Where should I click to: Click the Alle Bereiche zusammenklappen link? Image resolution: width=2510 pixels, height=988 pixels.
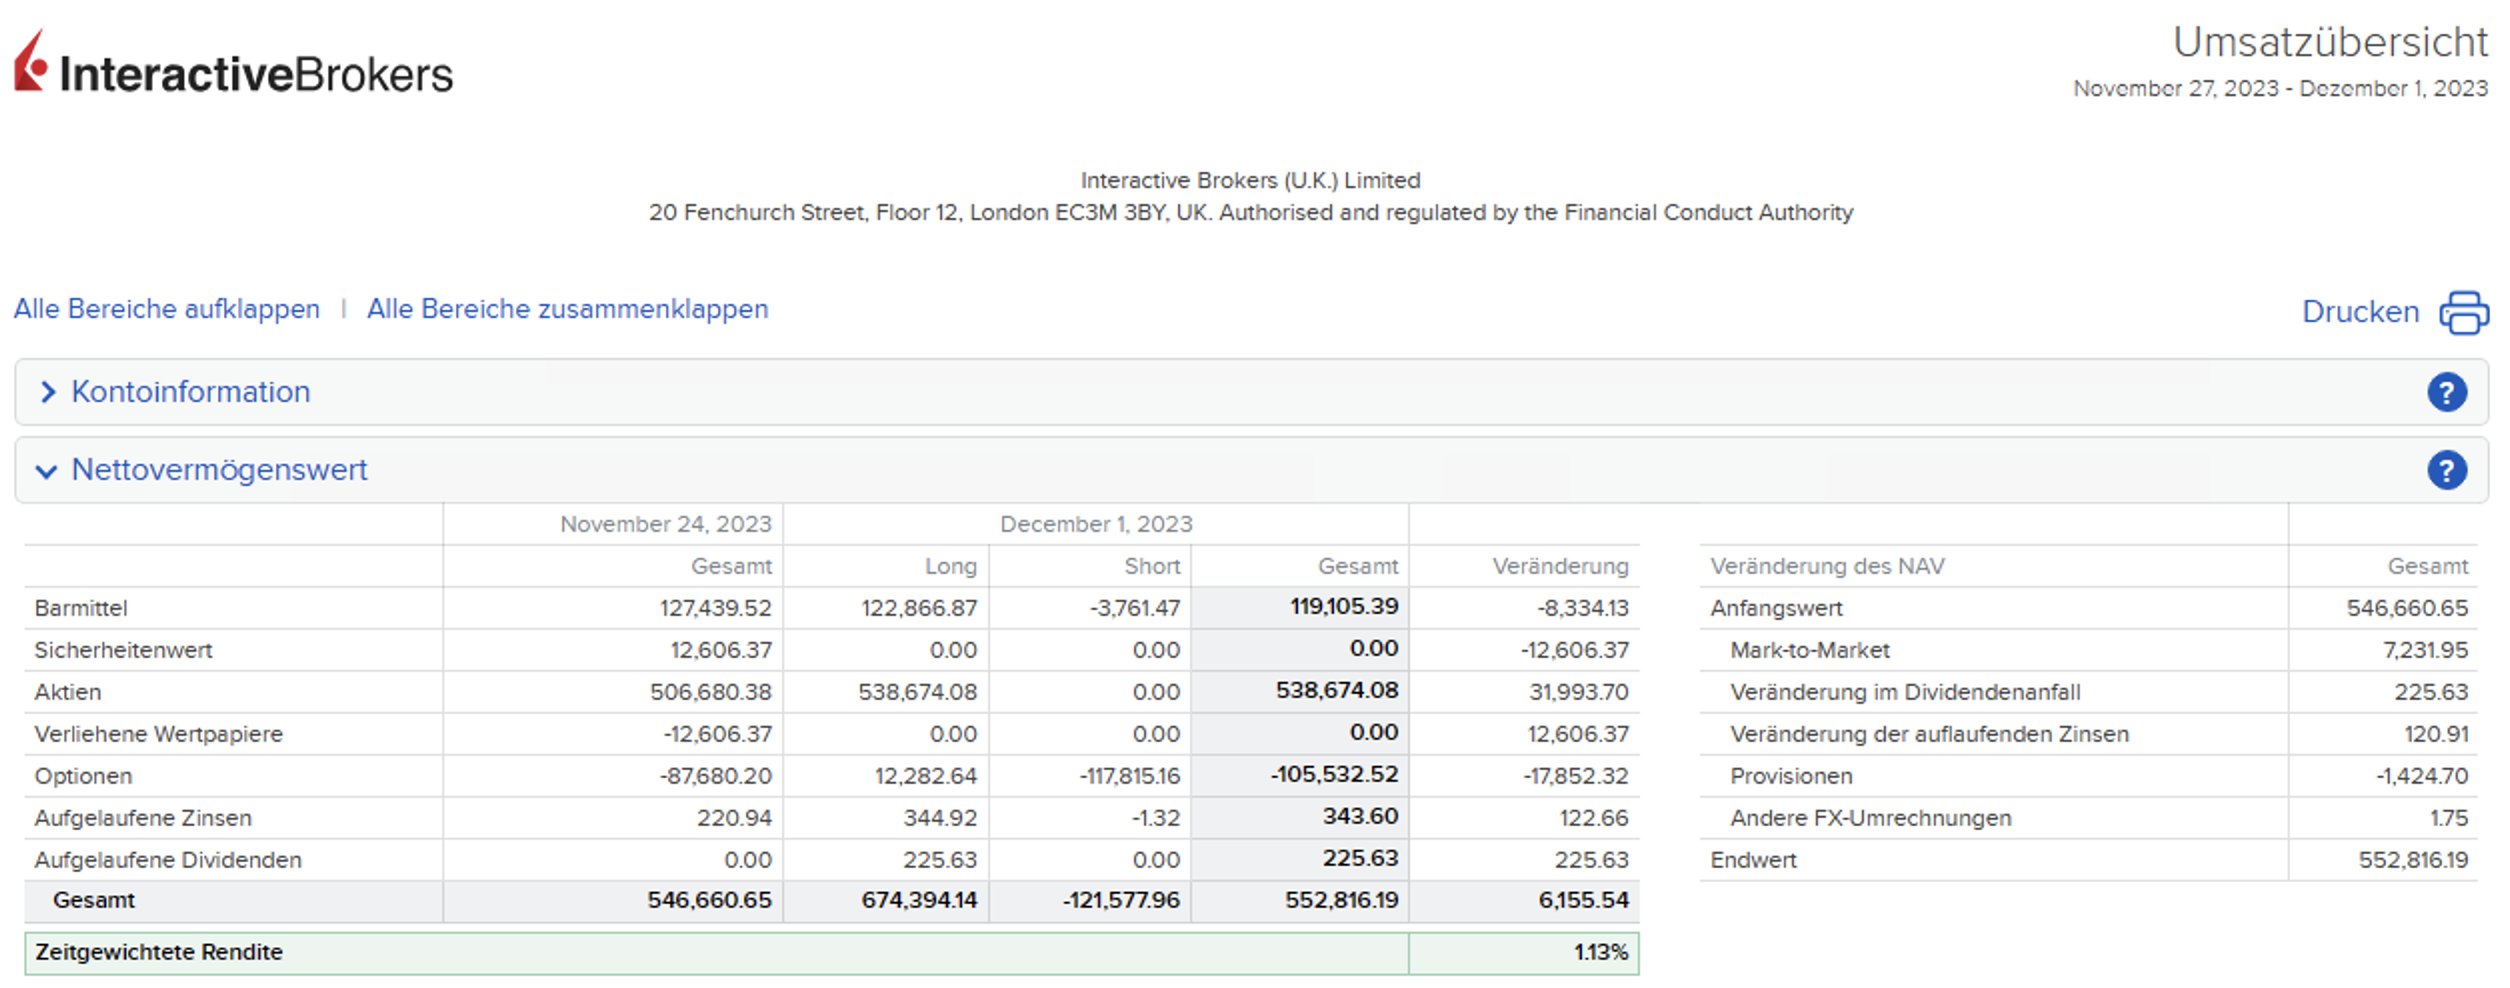tap(567, 309)
